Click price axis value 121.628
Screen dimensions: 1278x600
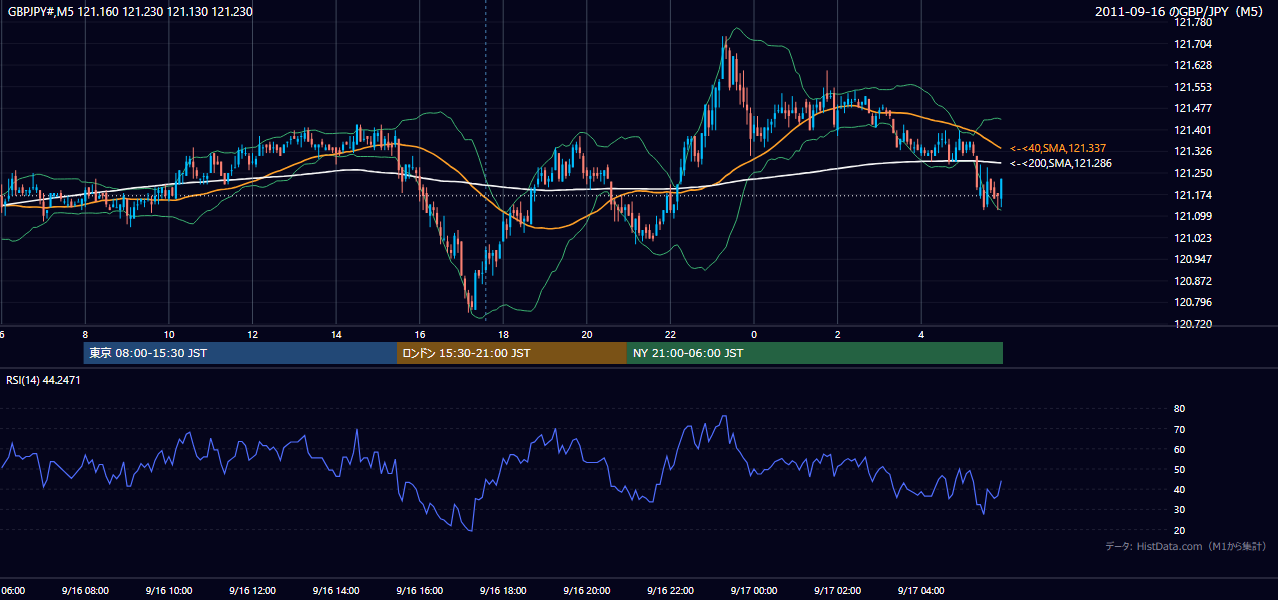coord(1191,66)
